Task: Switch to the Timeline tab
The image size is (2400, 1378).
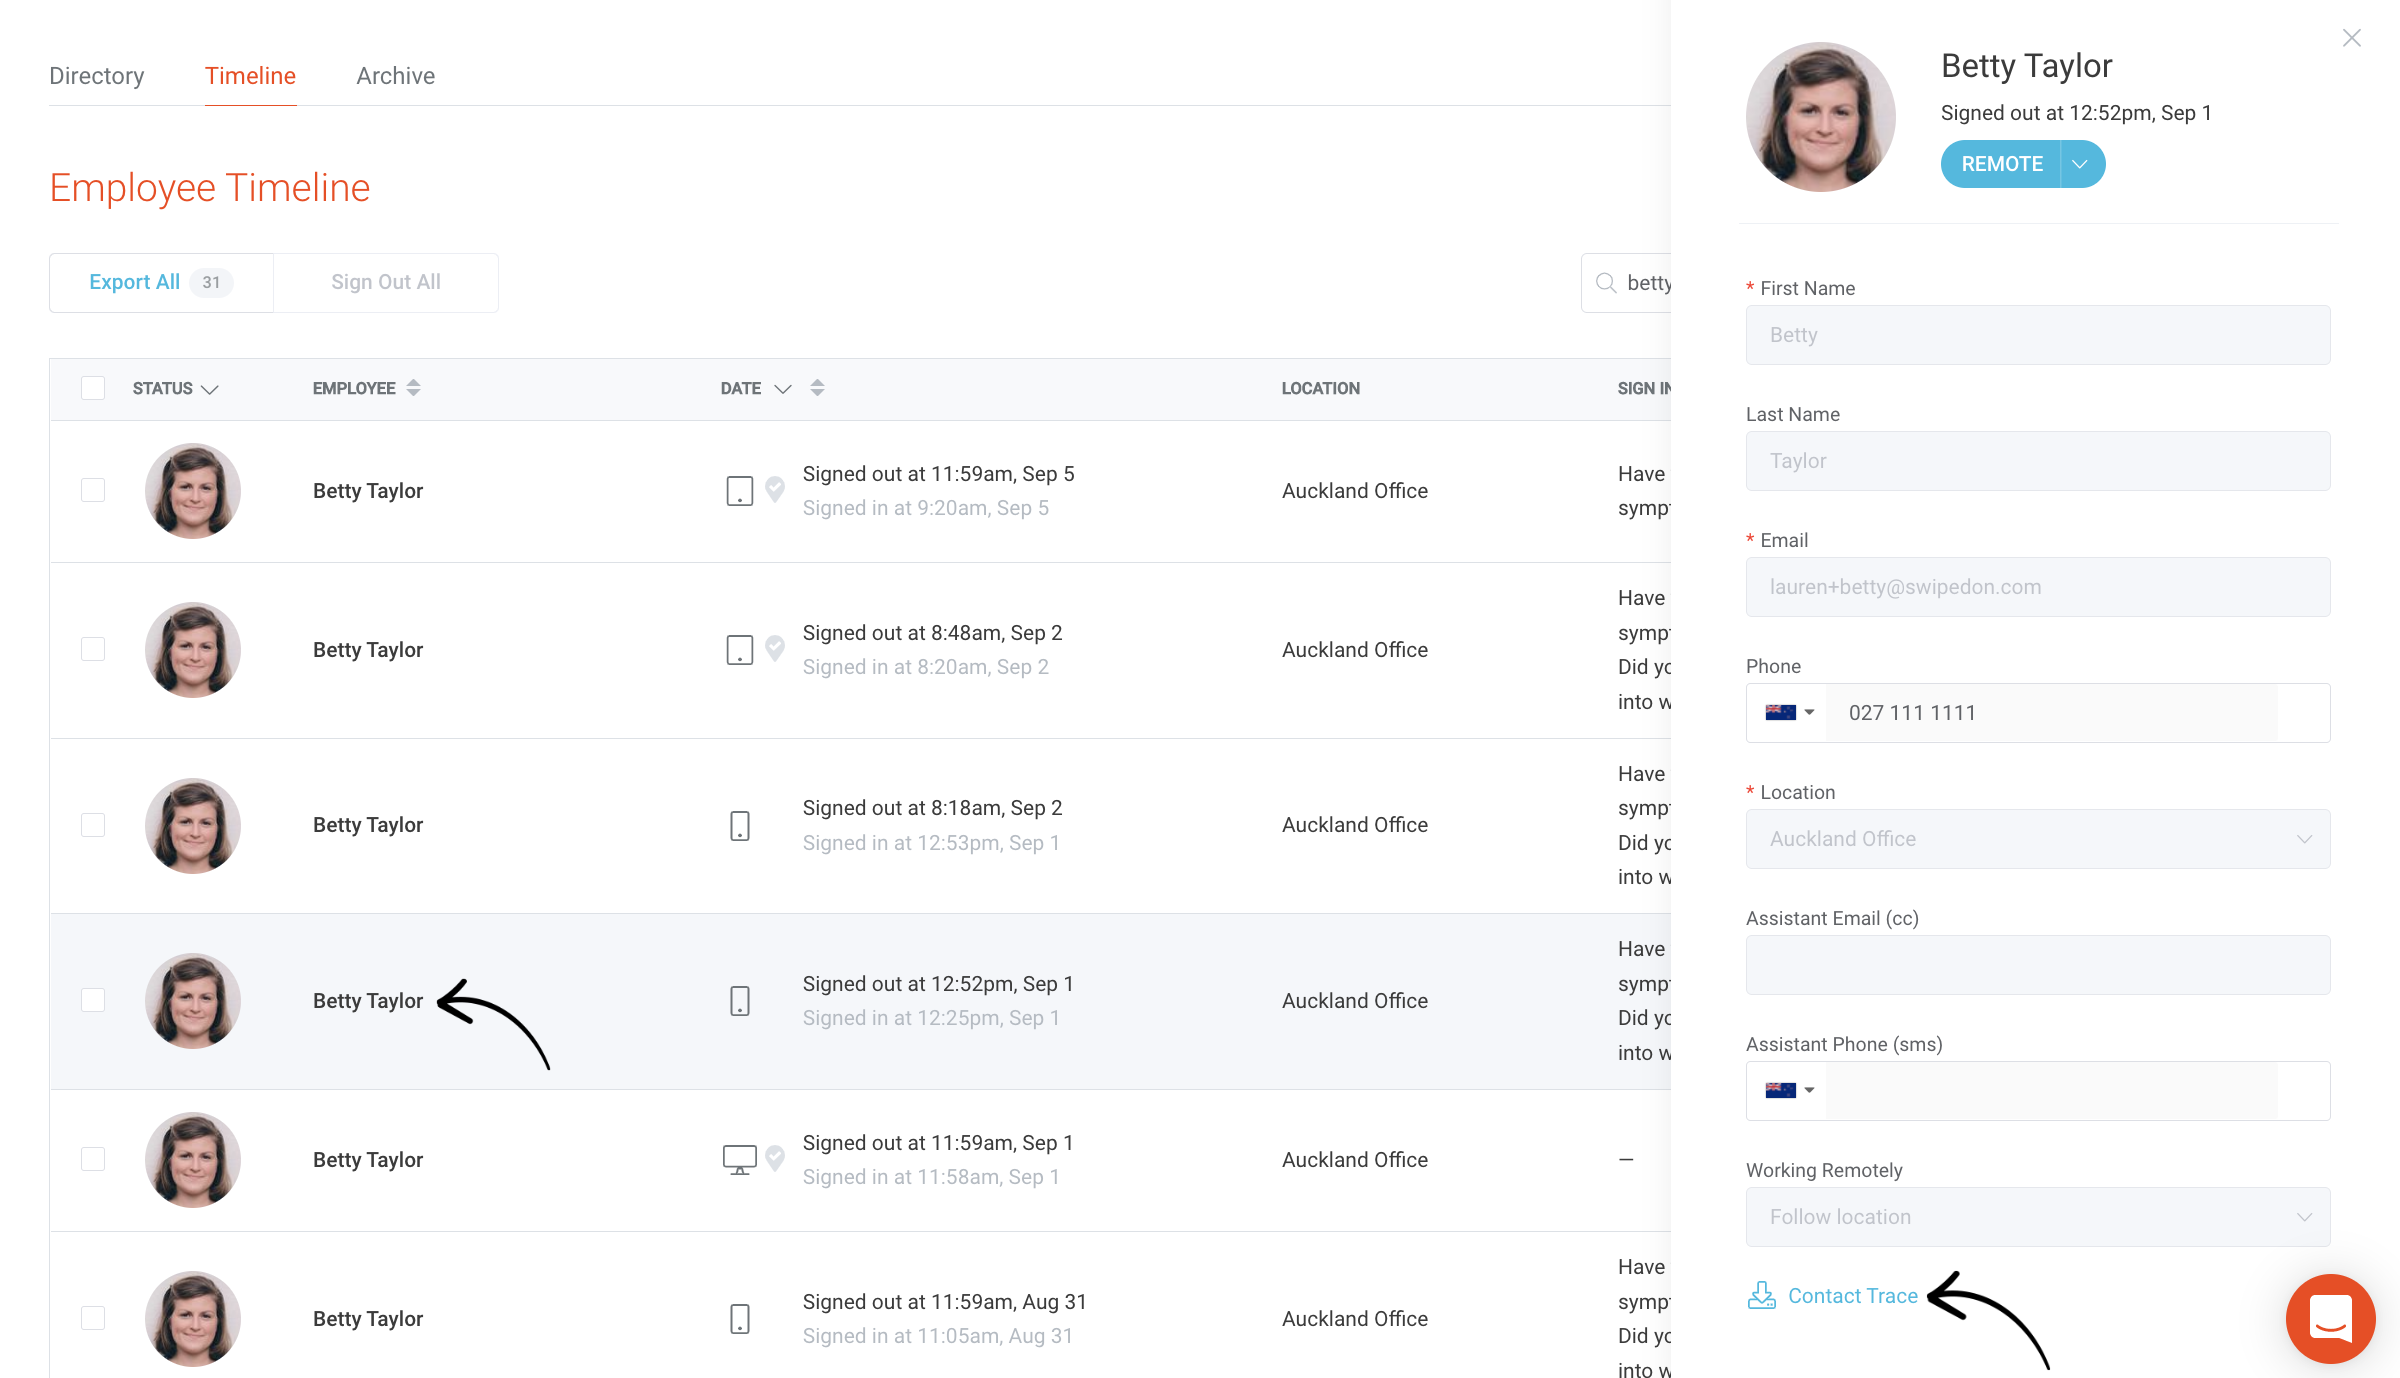Action: [250, 76]
